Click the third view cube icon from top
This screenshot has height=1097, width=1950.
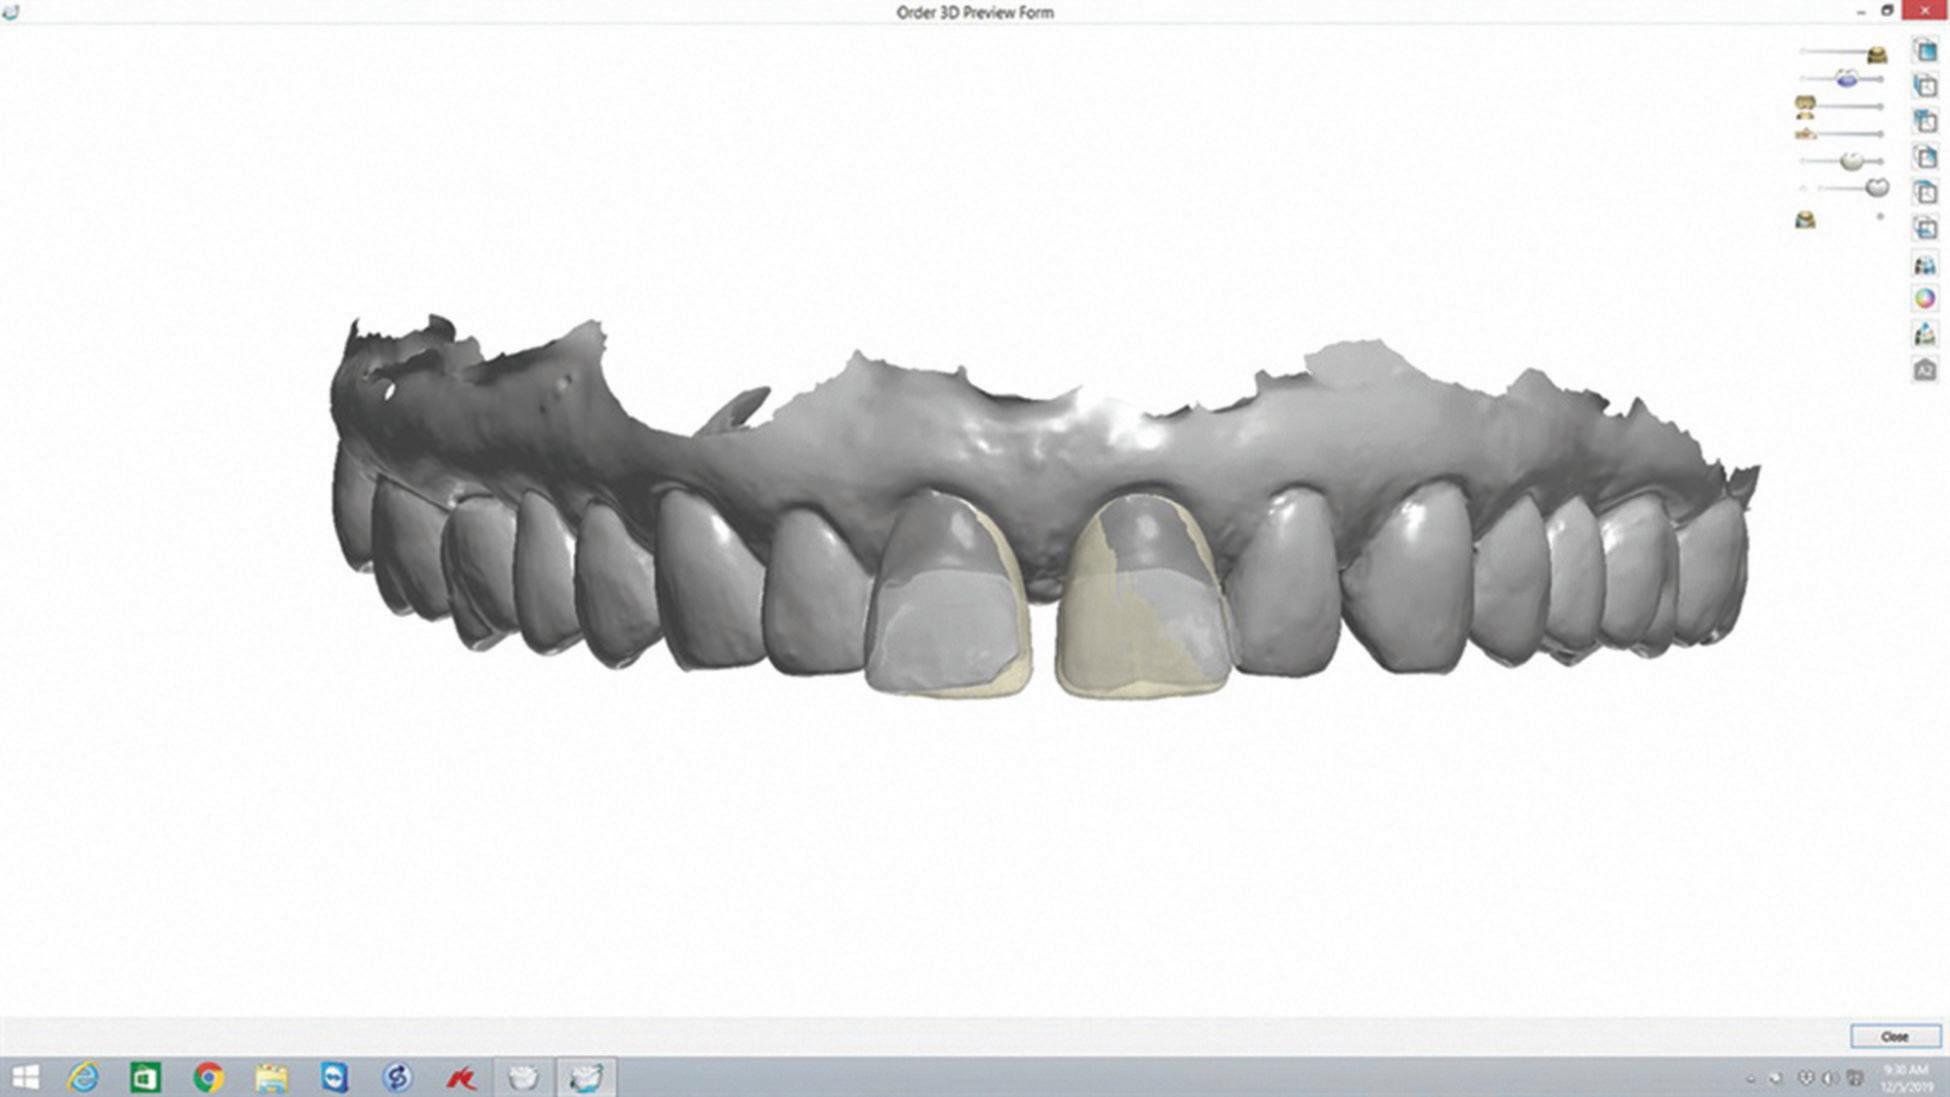tap(1924, 121)
